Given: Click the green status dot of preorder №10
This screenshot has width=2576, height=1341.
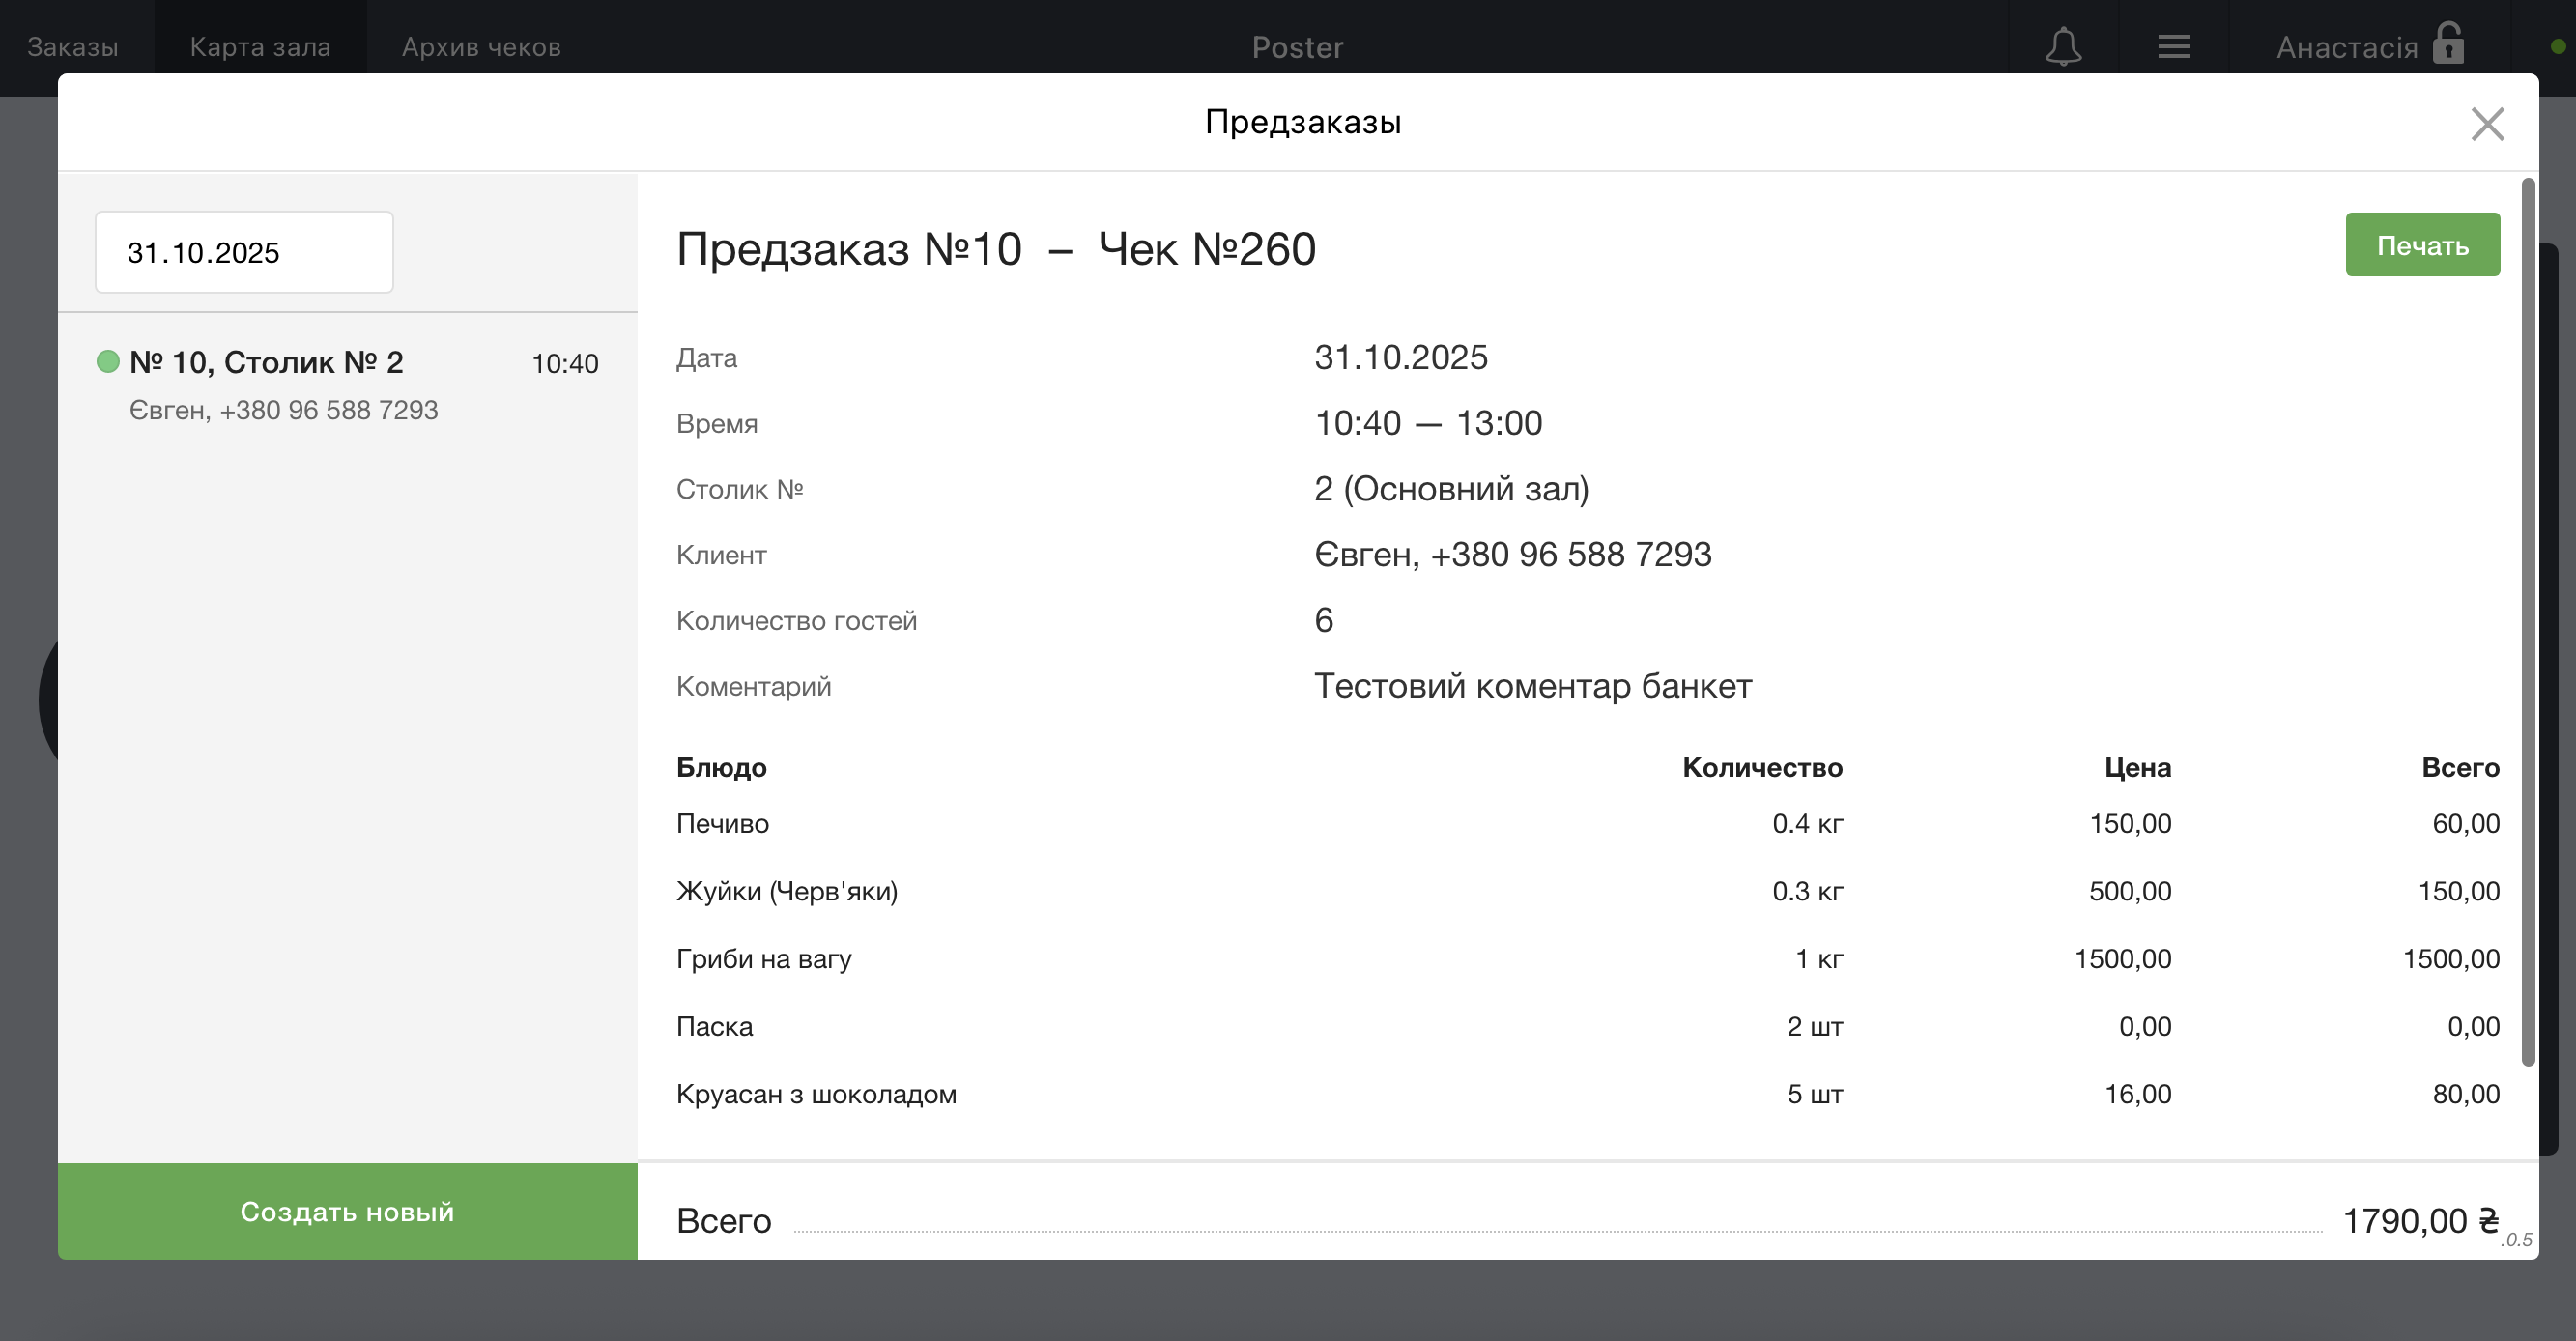Looking at the screenshot, I should tap(108, 361).
